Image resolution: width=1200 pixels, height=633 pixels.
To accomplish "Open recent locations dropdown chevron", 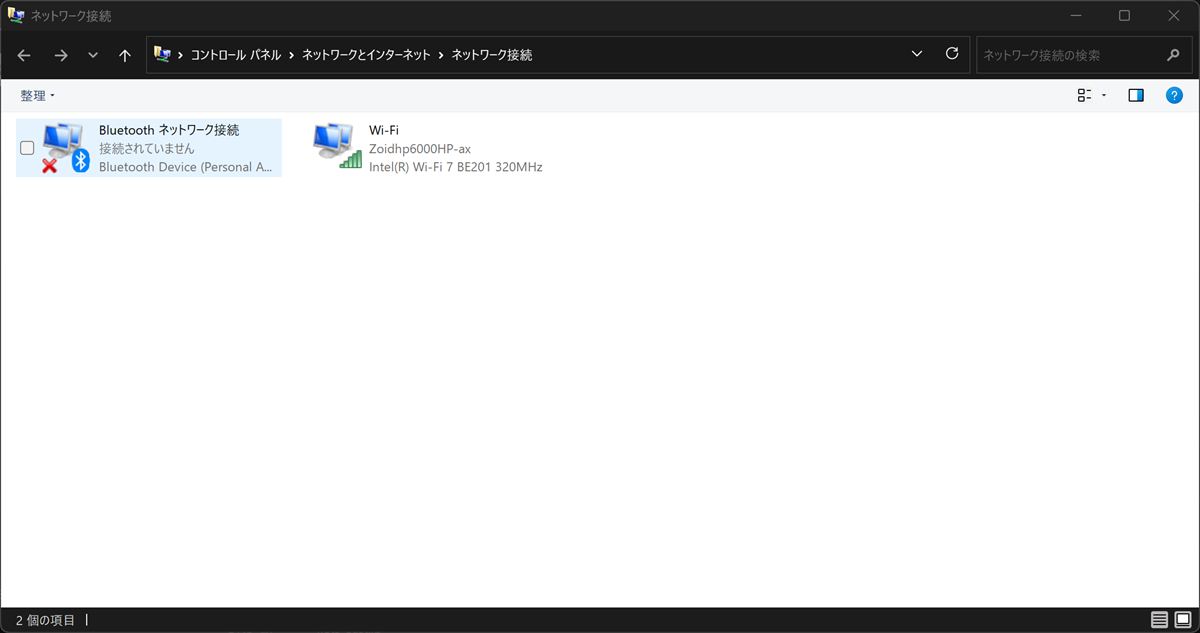I will (x=93, y=55).
